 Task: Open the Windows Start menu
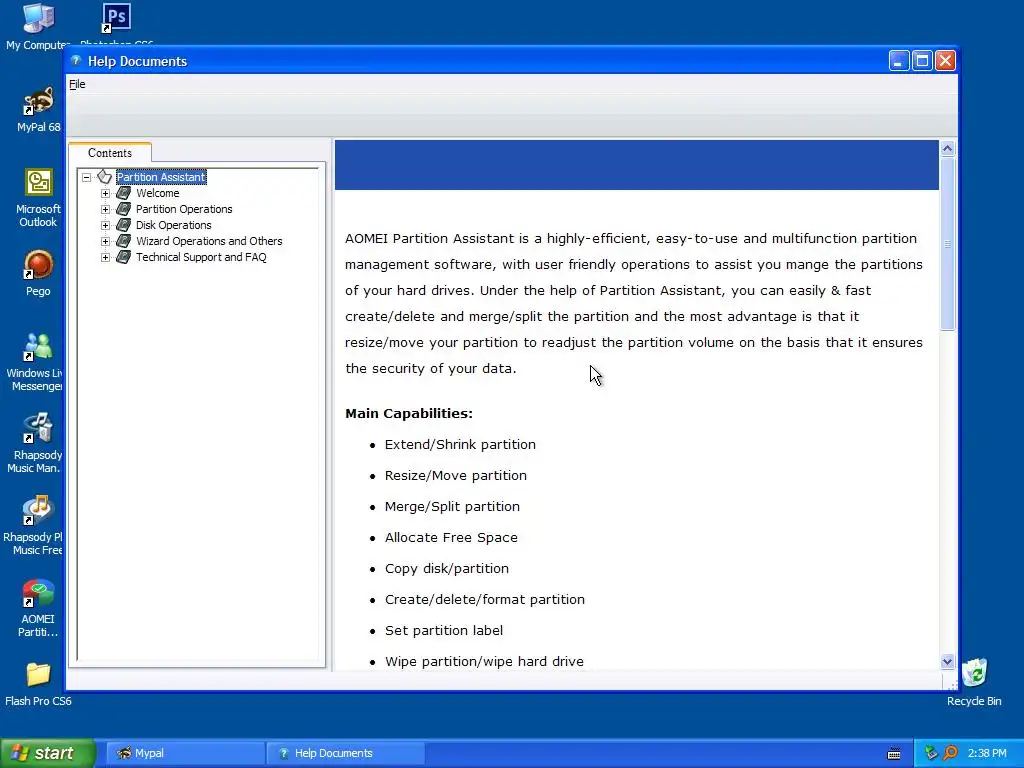pyautogui.click(x=47, y=753)
